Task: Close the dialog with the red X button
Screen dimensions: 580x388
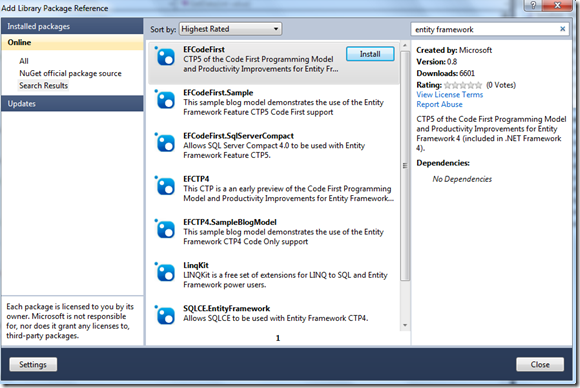Action: [x=557, y=5]
